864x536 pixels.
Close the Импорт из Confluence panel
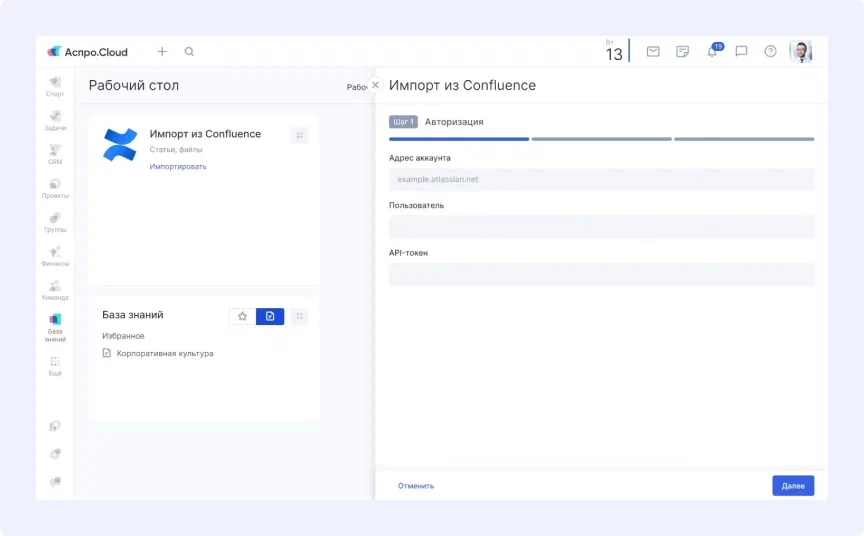(375, 85)
